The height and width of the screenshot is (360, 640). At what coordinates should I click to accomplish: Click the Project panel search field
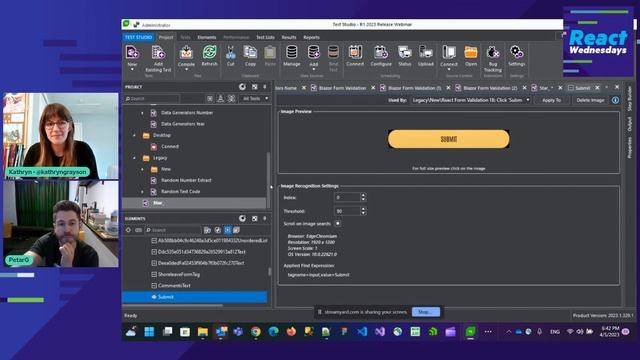click(152, 98)
